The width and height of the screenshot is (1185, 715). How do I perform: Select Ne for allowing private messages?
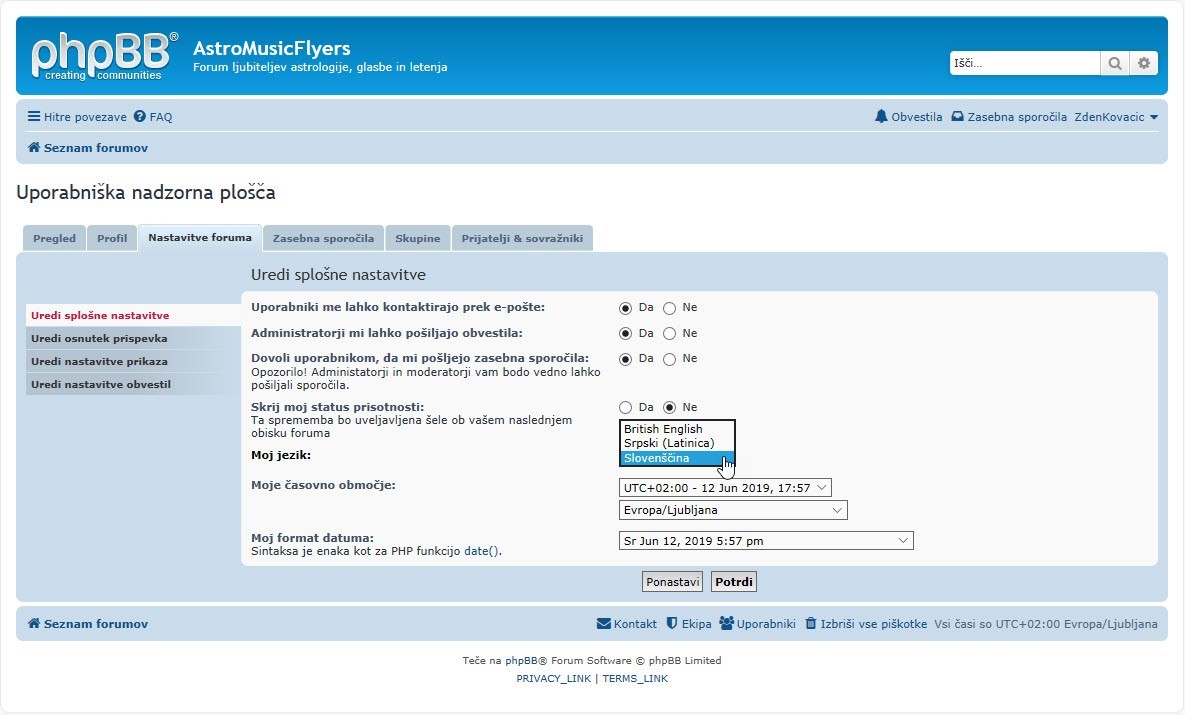tap(669, 360)
